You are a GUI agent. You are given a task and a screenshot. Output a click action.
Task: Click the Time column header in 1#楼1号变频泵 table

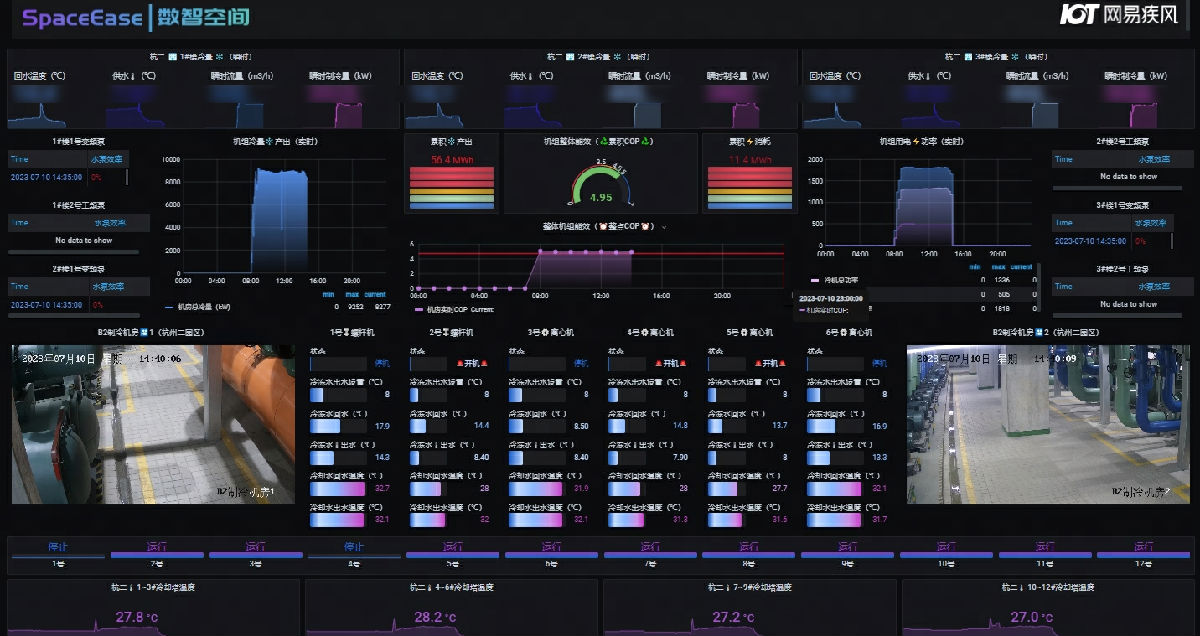coord(21,159)
